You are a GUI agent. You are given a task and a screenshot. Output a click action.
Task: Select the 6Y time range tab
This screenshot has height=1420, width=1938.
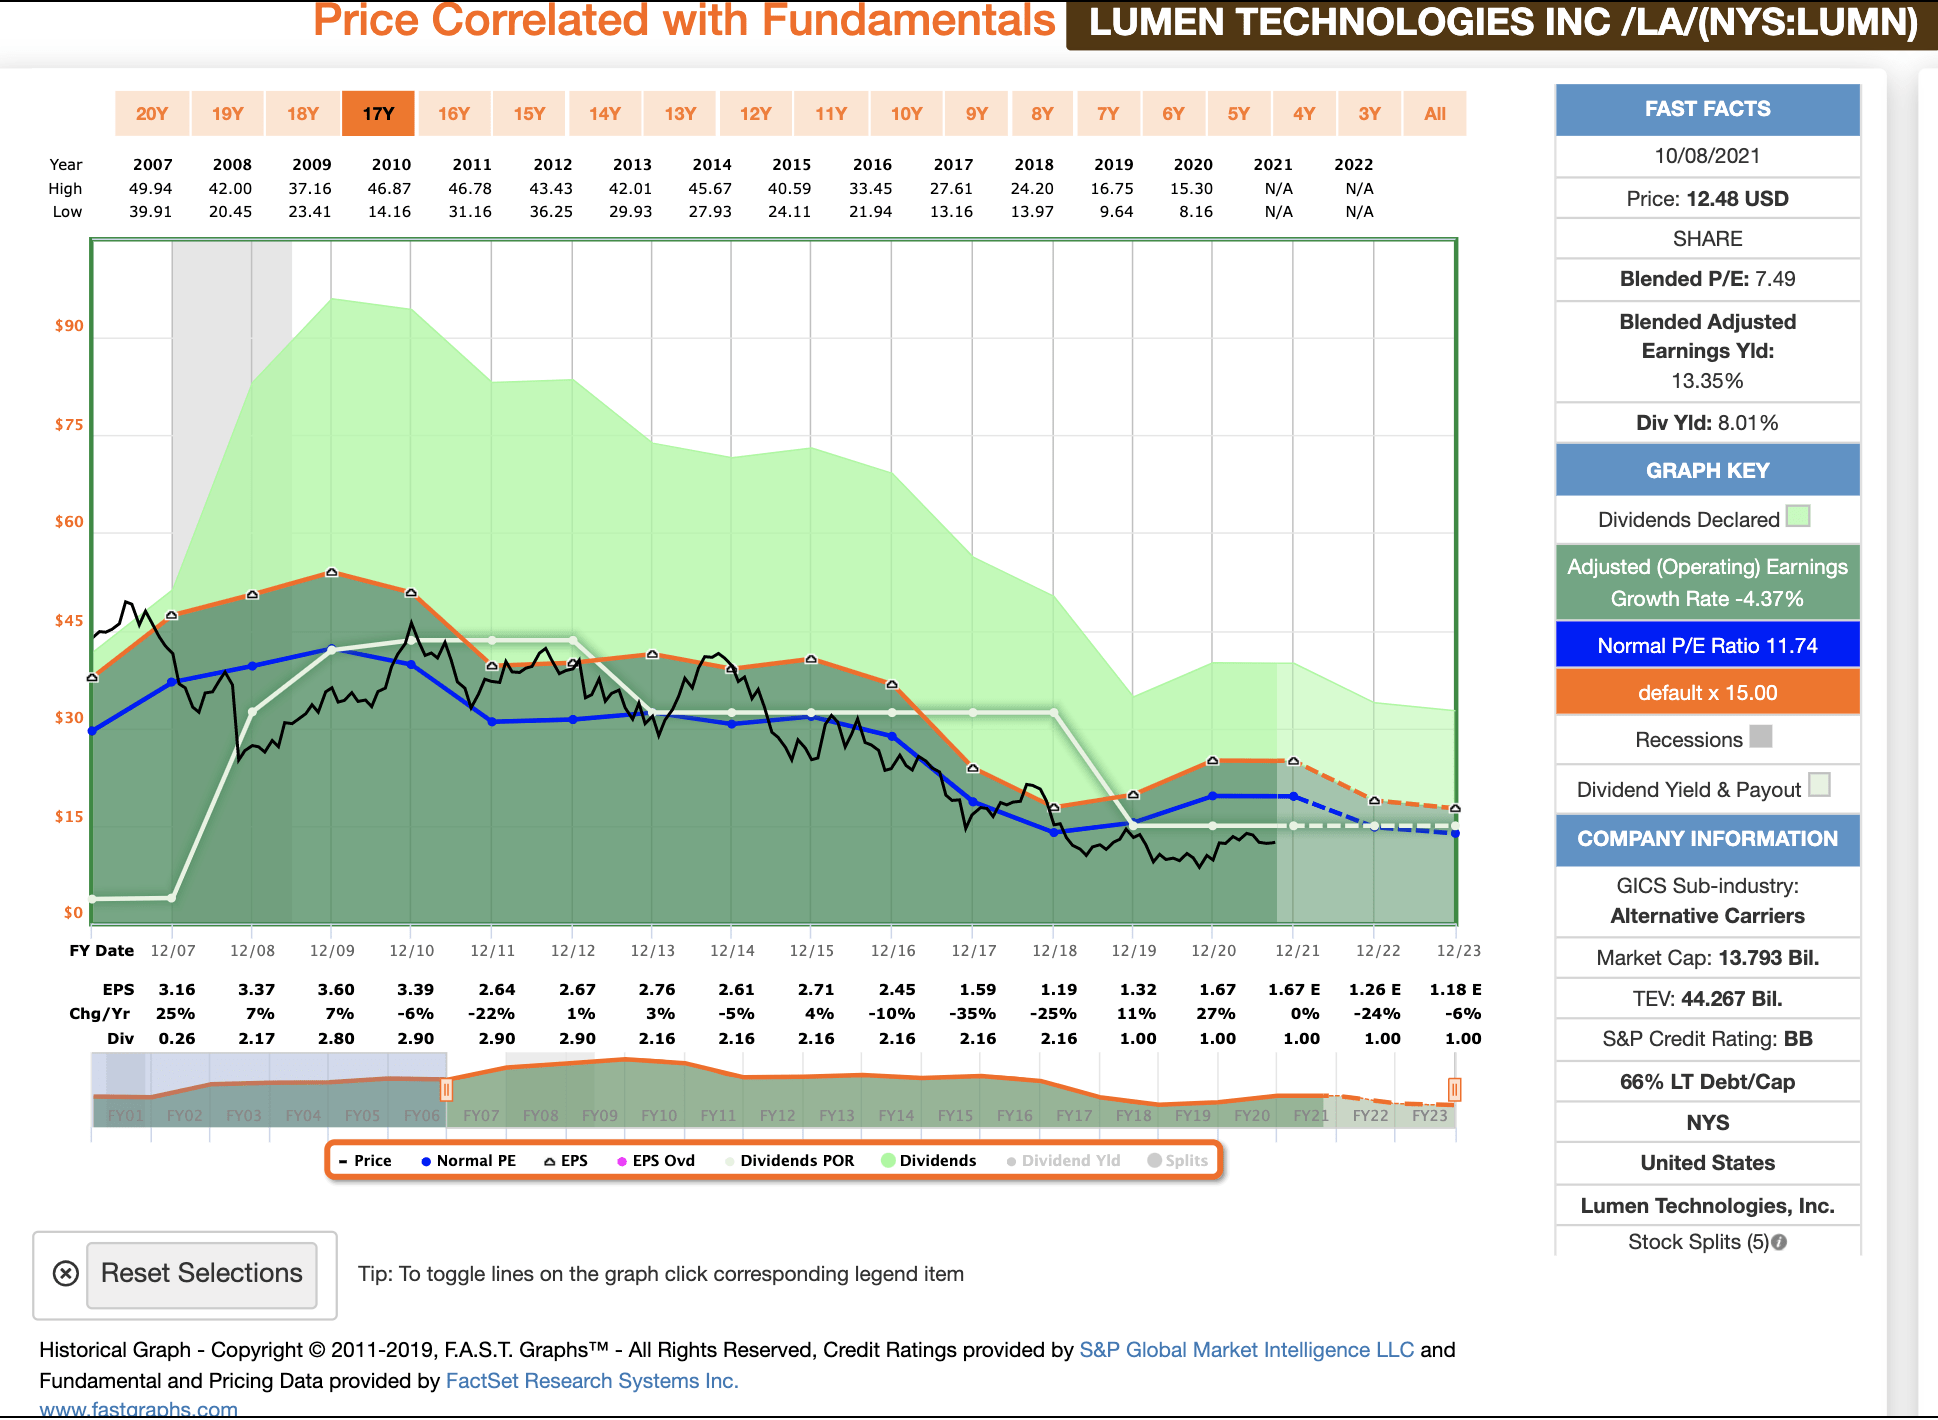(x=1174, y=113)
